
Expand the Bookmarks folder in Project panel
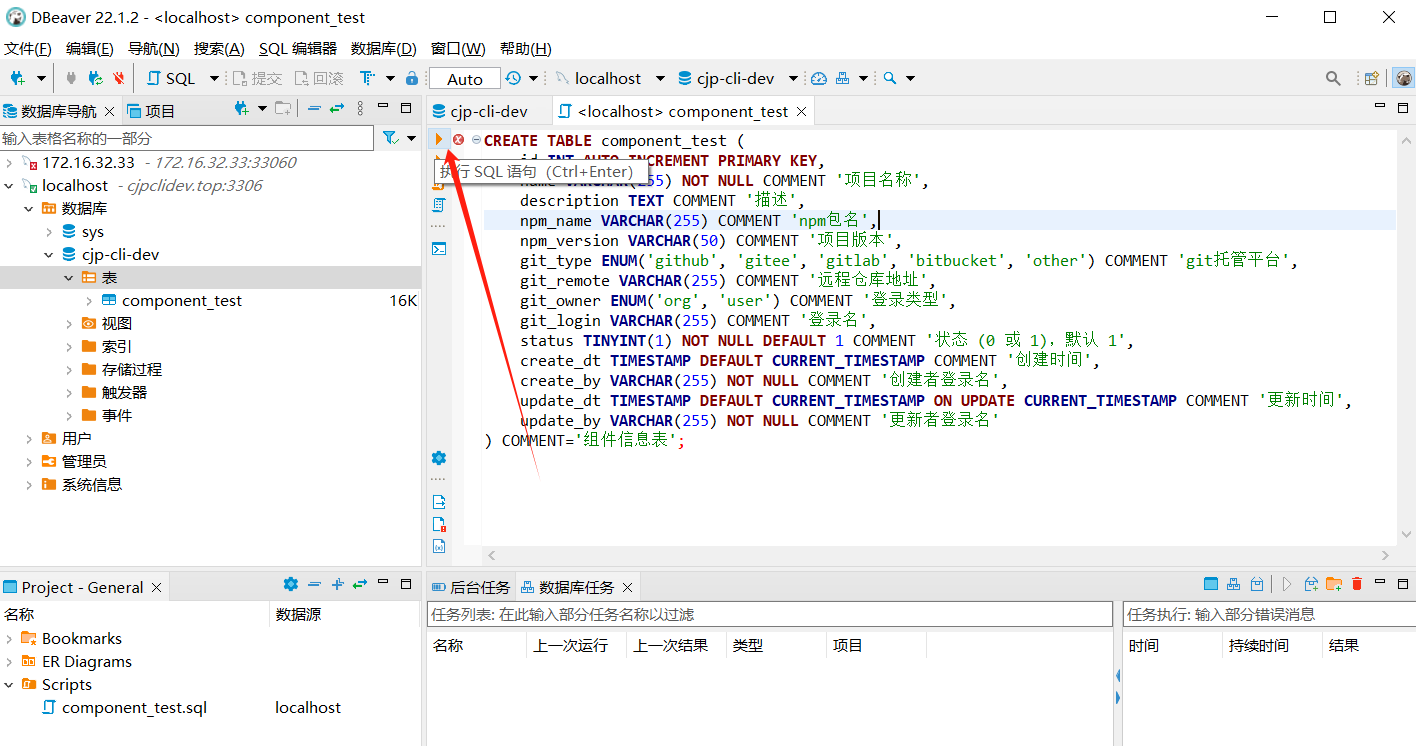[9, 639]
